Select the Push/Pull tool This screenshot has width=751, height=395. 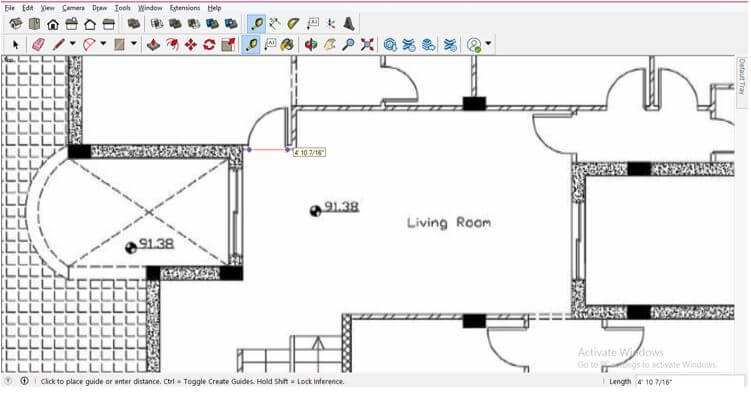(x=153, y=45)
